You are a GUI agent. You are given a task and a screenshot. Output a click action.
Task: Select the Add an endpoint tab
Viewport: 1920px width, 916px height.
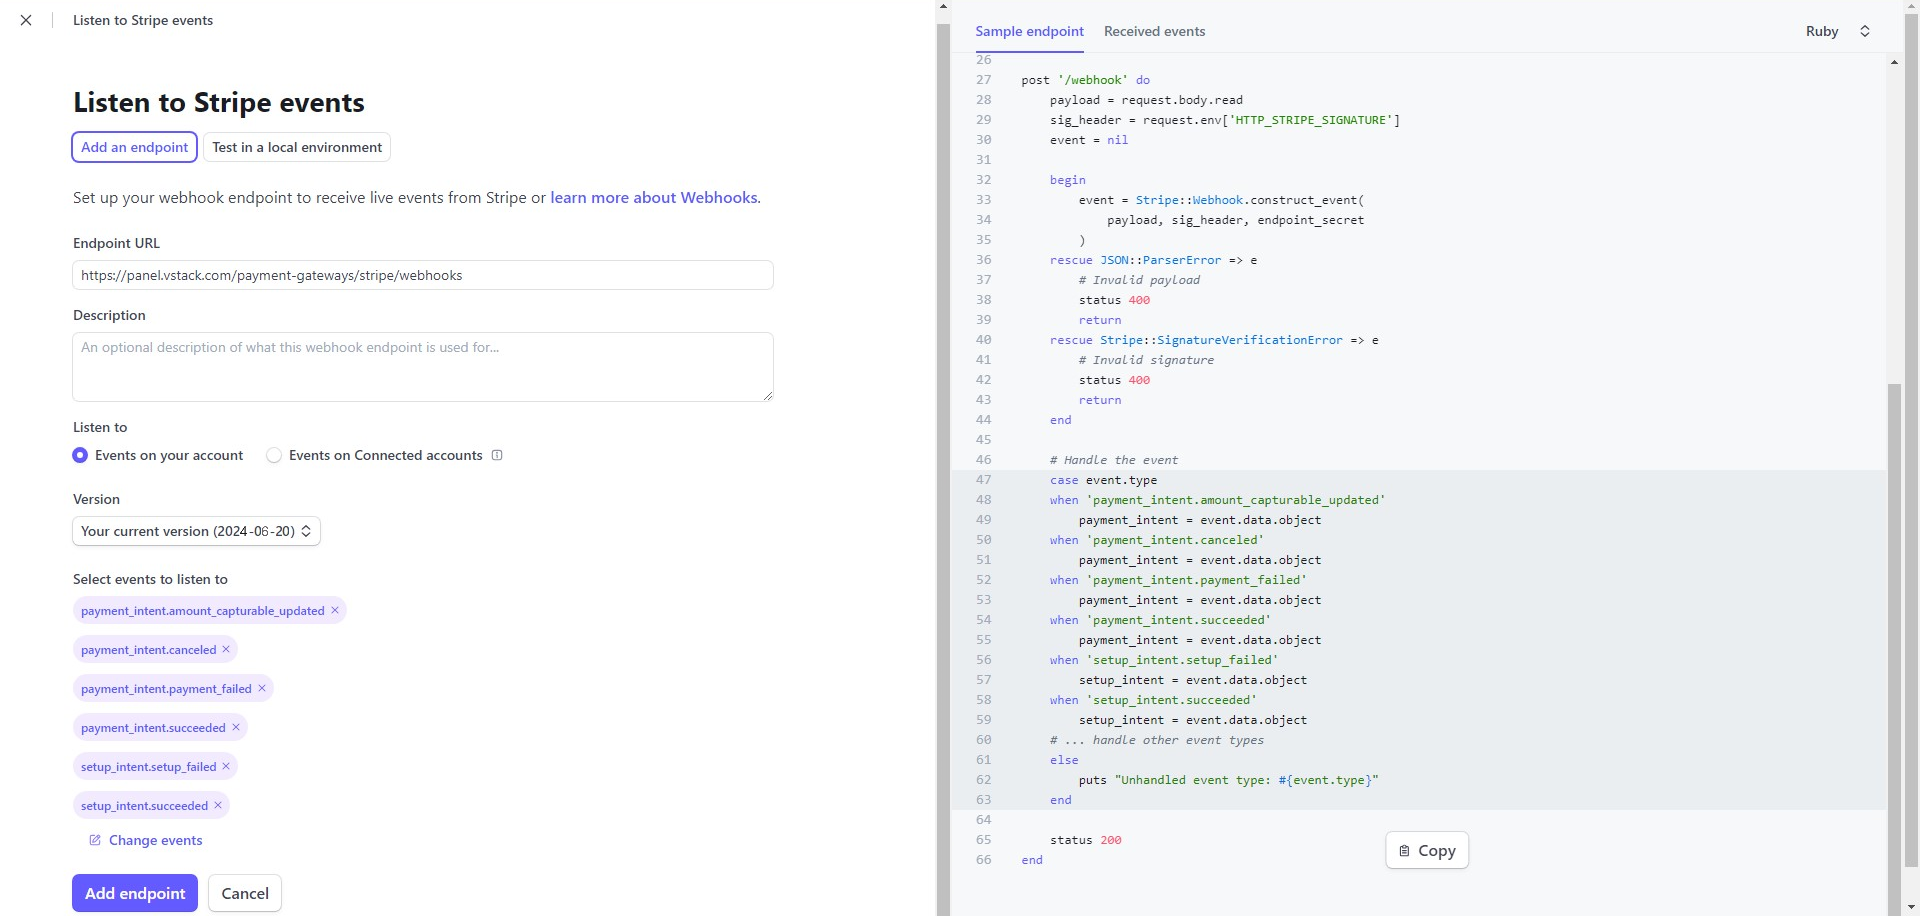point(134,147)
